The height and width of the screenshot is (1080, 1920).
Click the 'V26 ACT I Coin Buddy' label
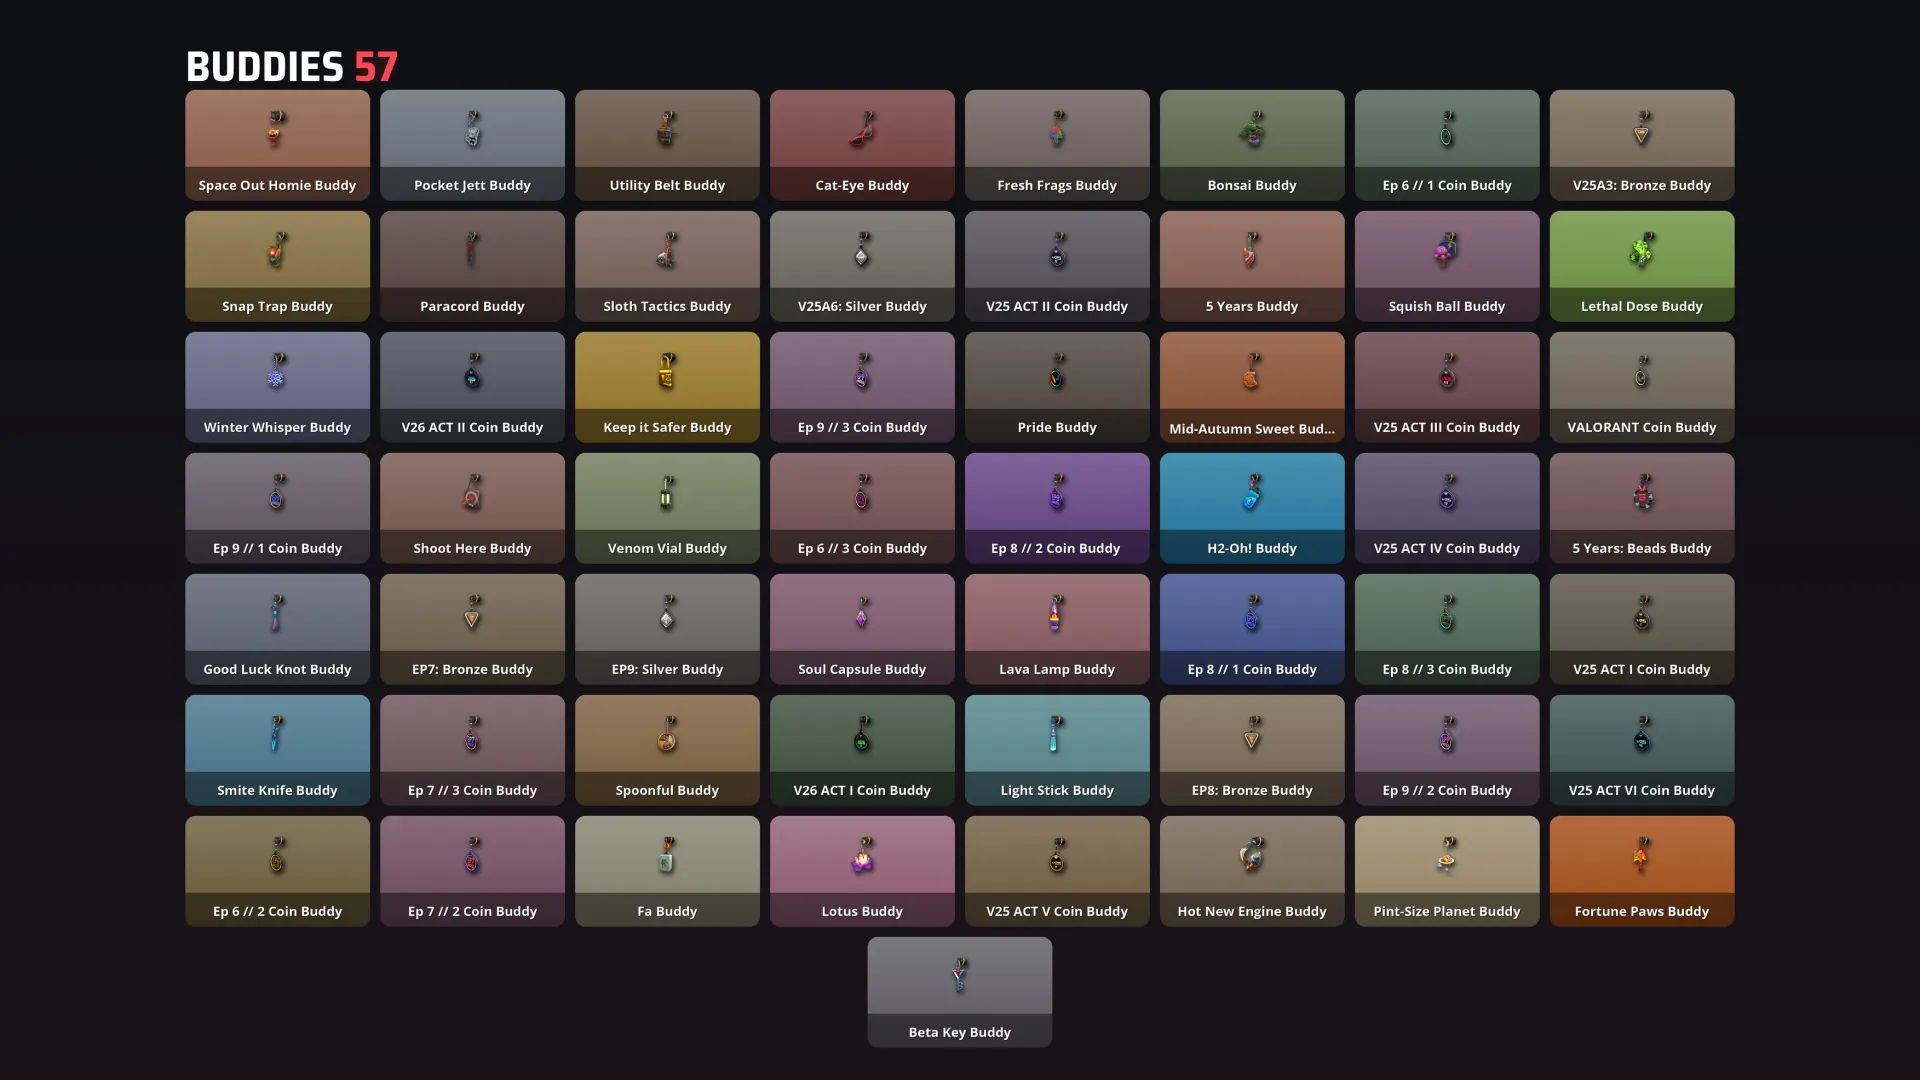point(862,790)
